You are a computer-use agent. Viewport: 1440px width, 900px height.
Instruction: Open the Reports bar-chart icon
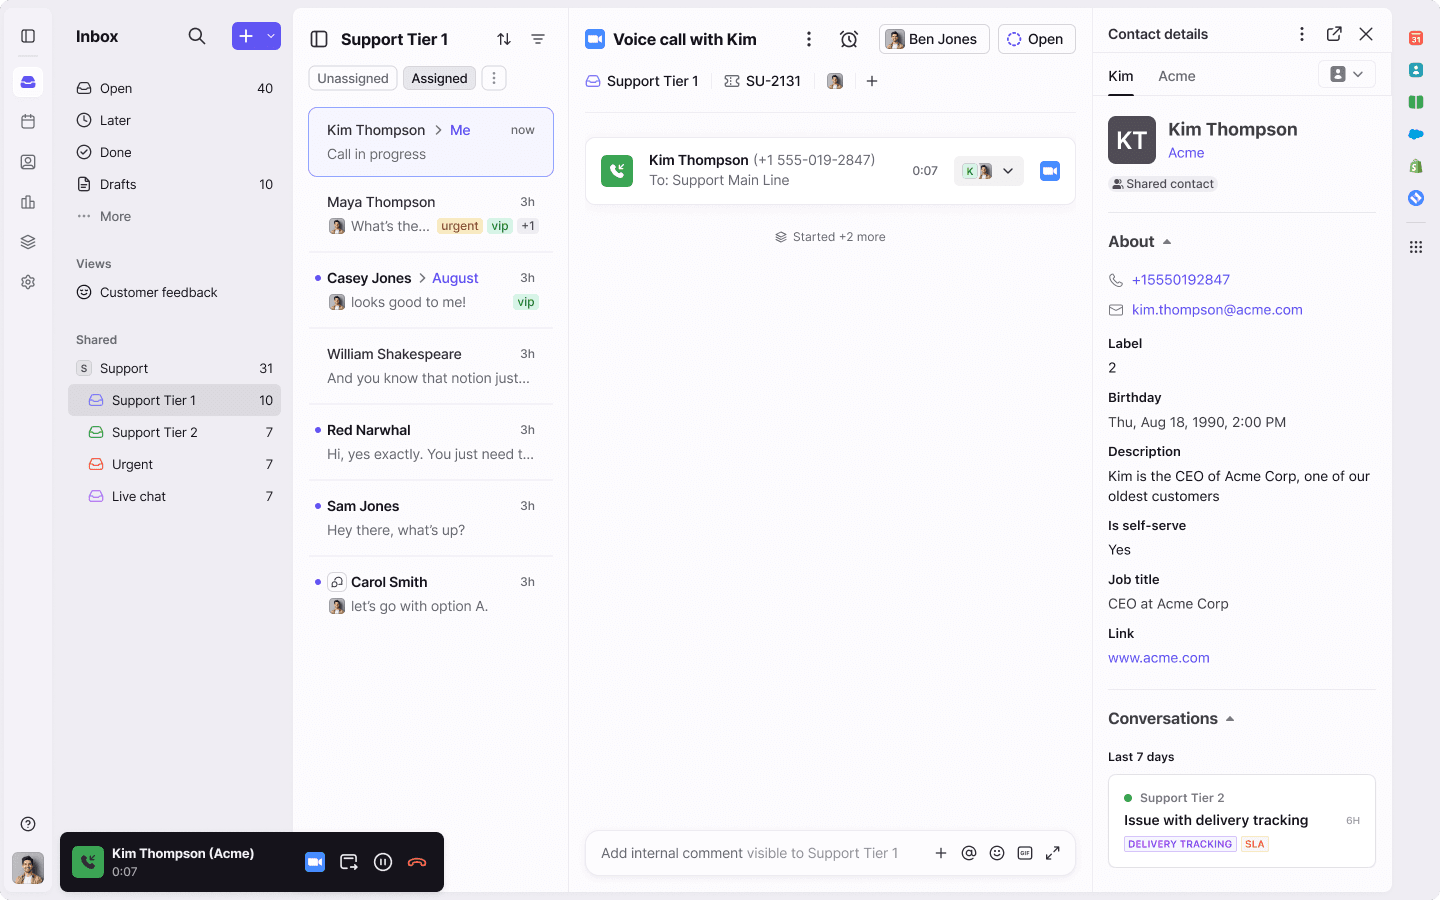coord(28,202)
